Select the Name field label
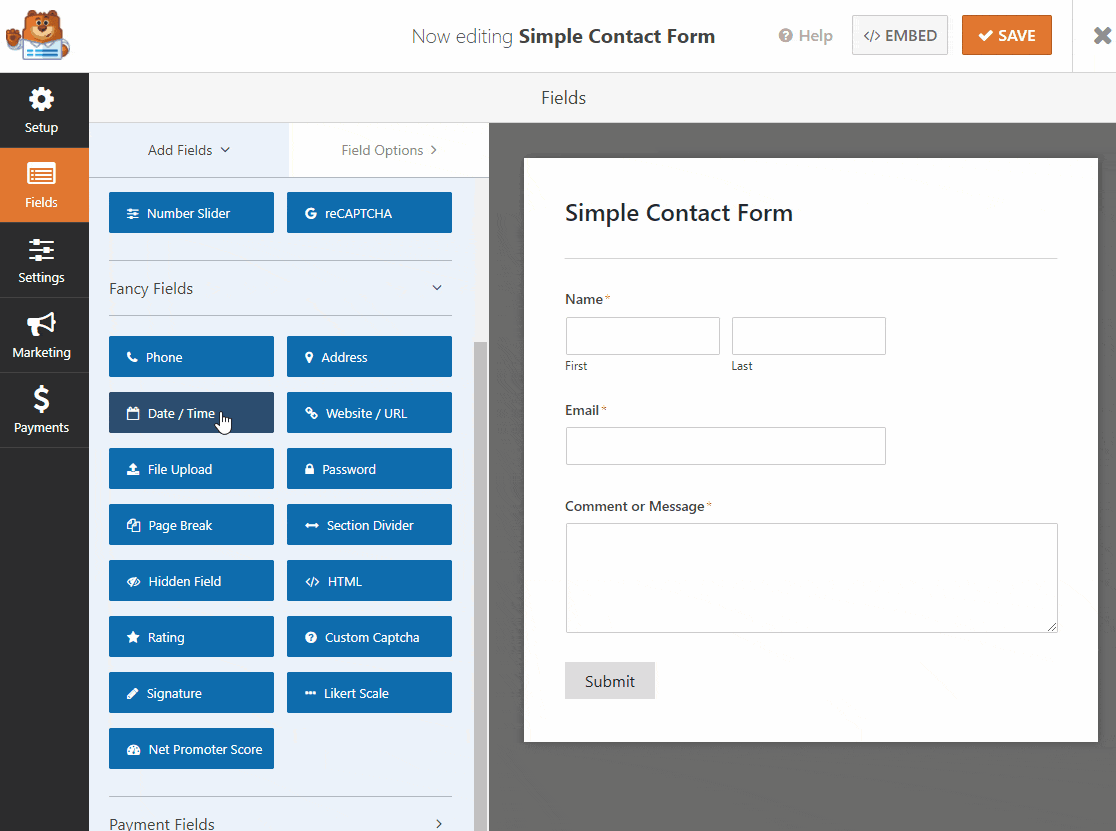 (584, 300)
